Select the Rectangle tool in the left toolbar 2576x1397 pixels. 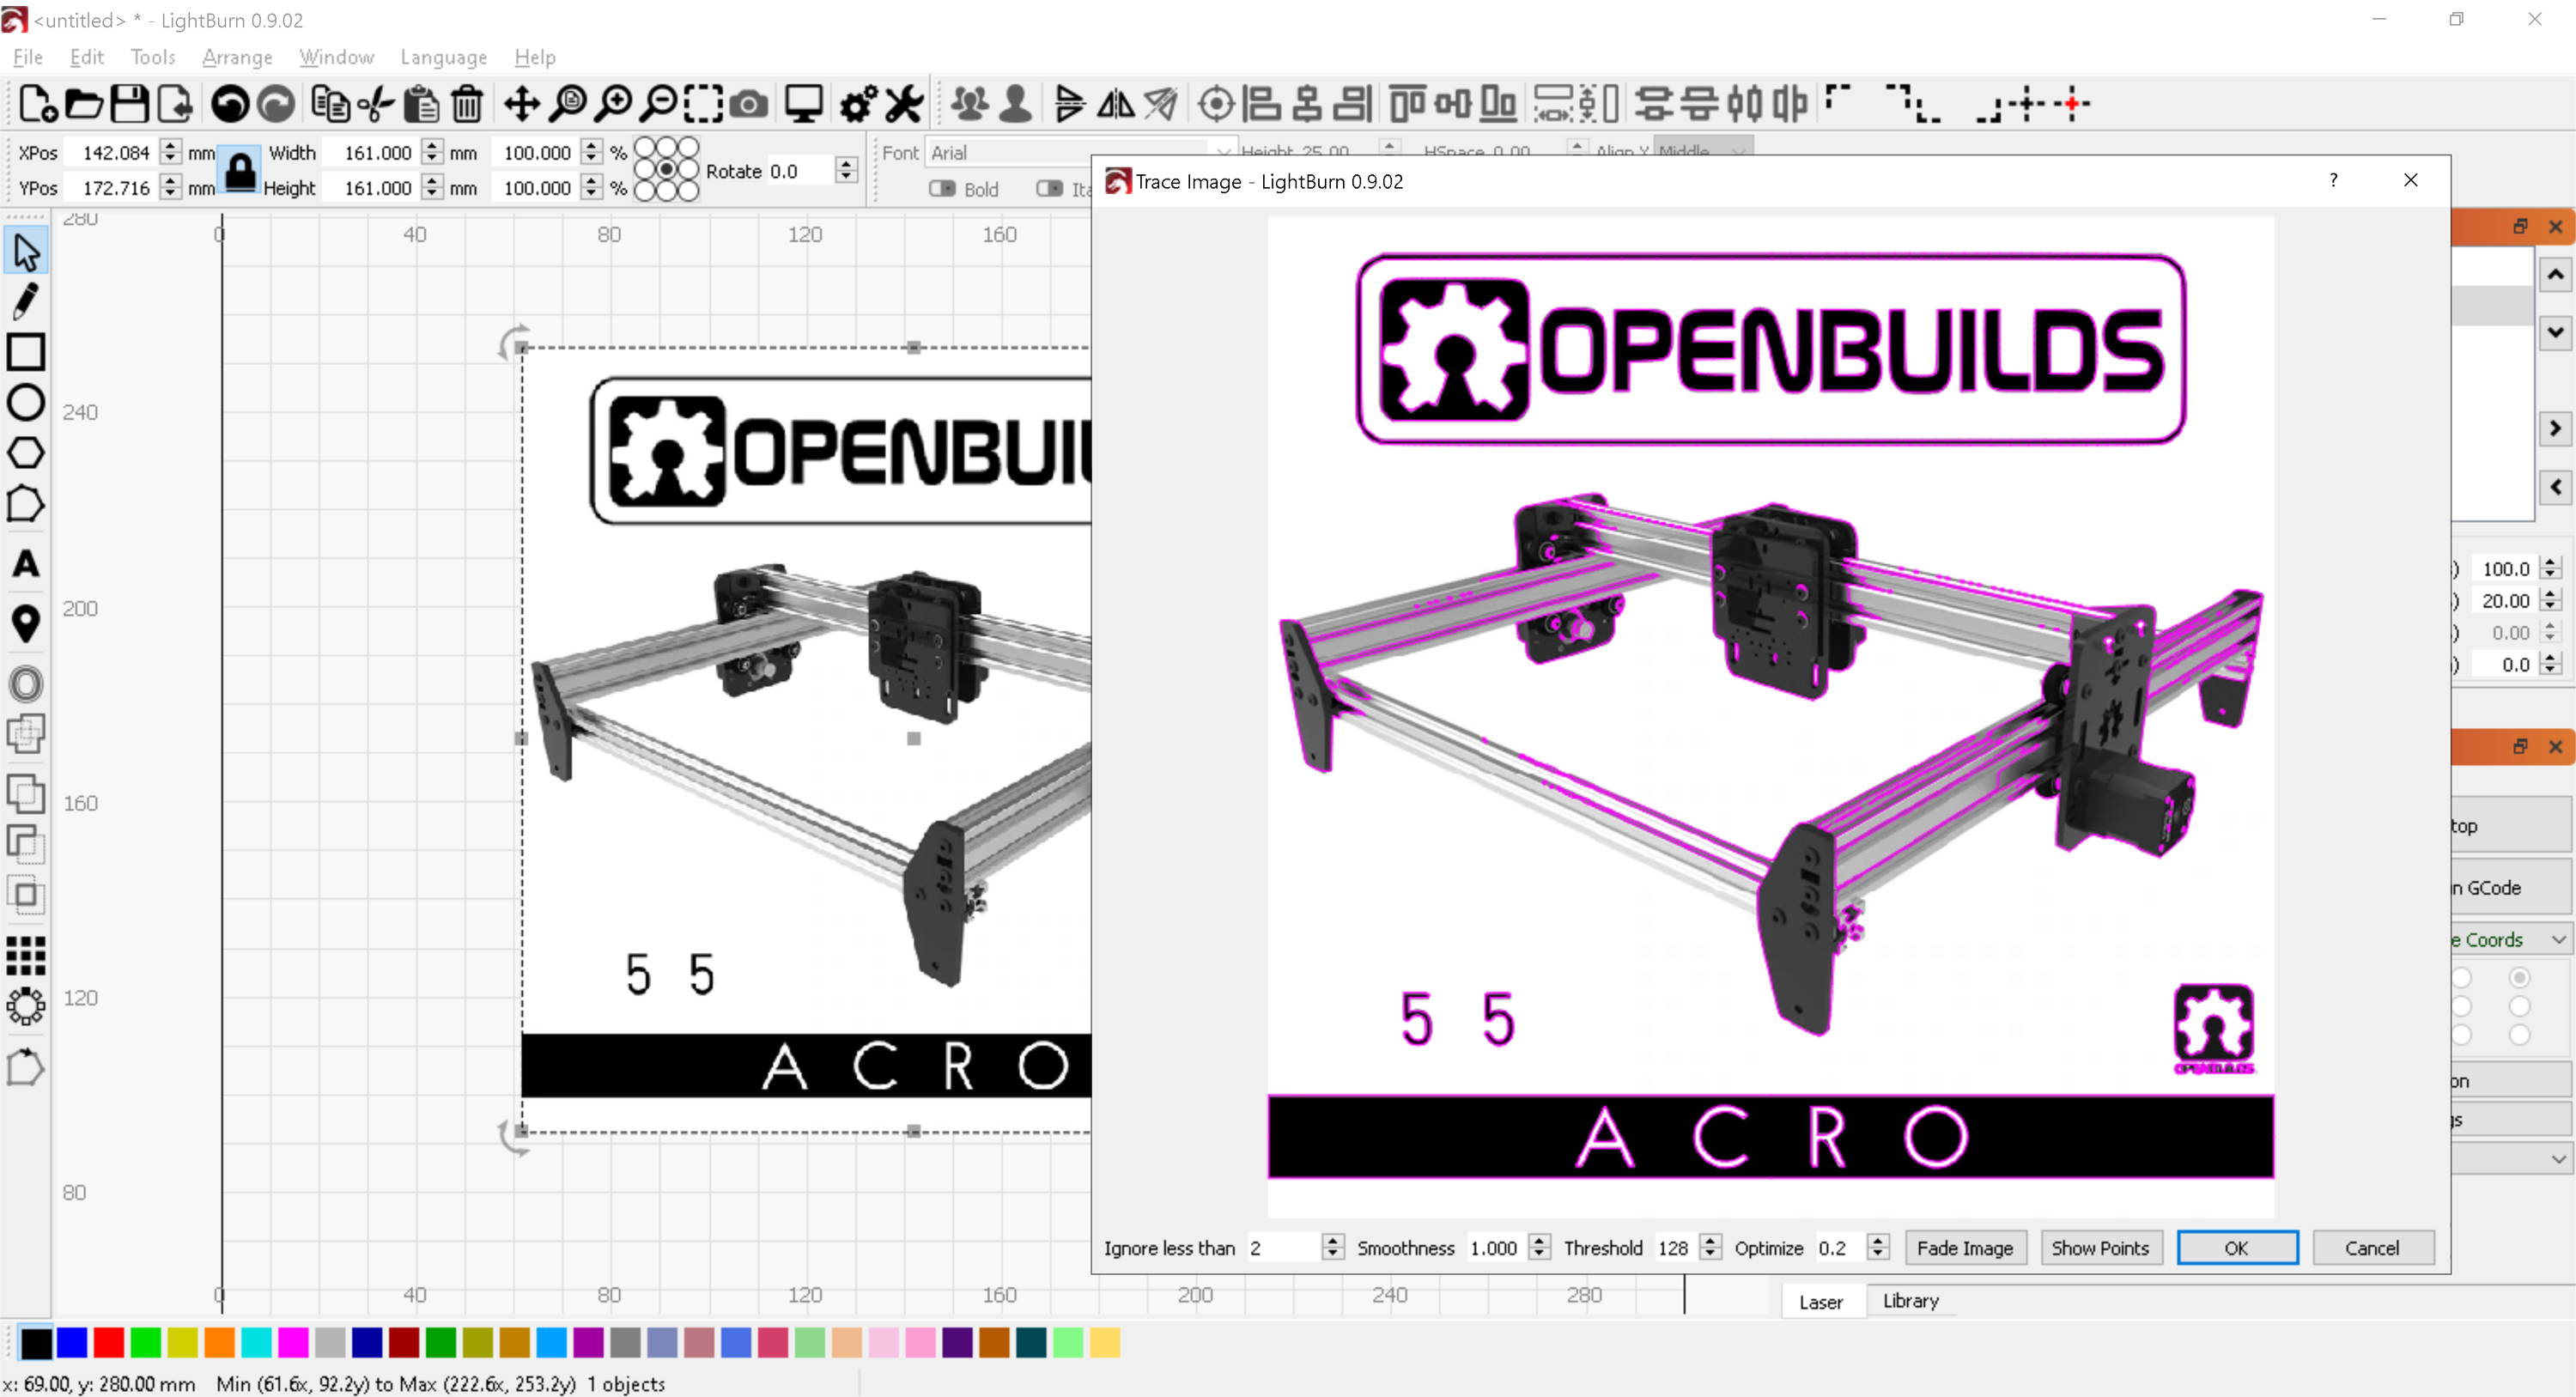click(26, 352)
